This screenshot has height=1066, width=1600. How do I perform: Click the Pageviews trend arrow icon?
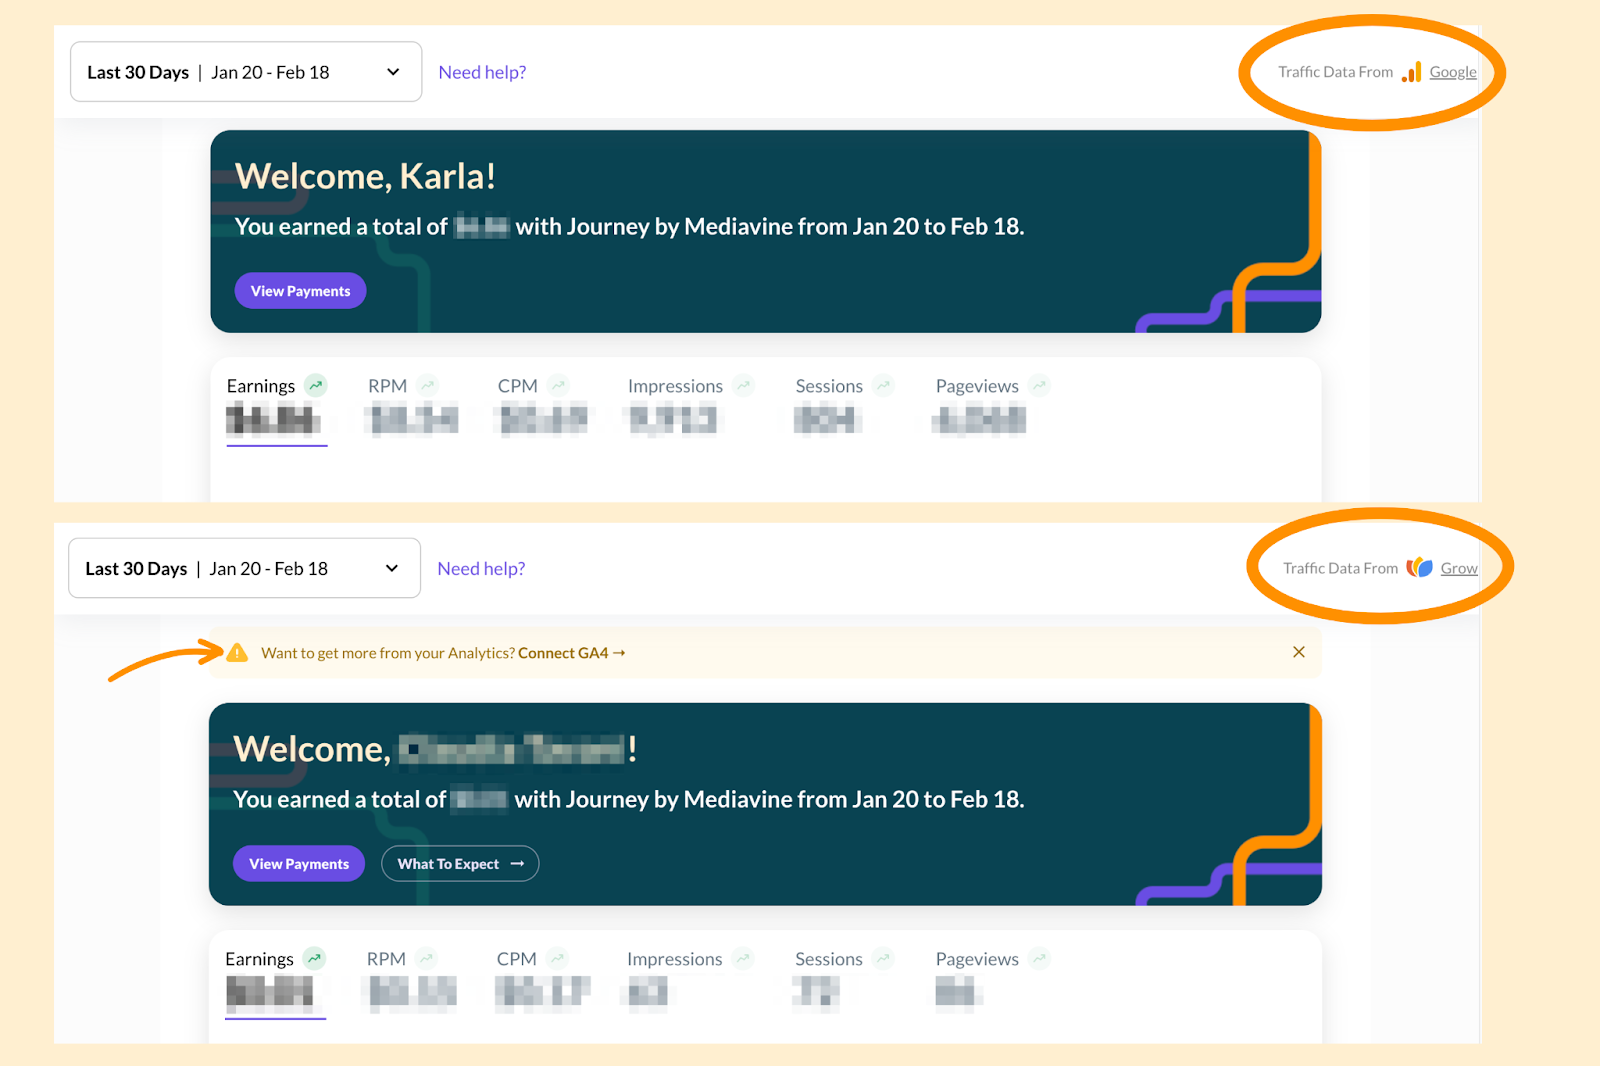pos(1040,384)
